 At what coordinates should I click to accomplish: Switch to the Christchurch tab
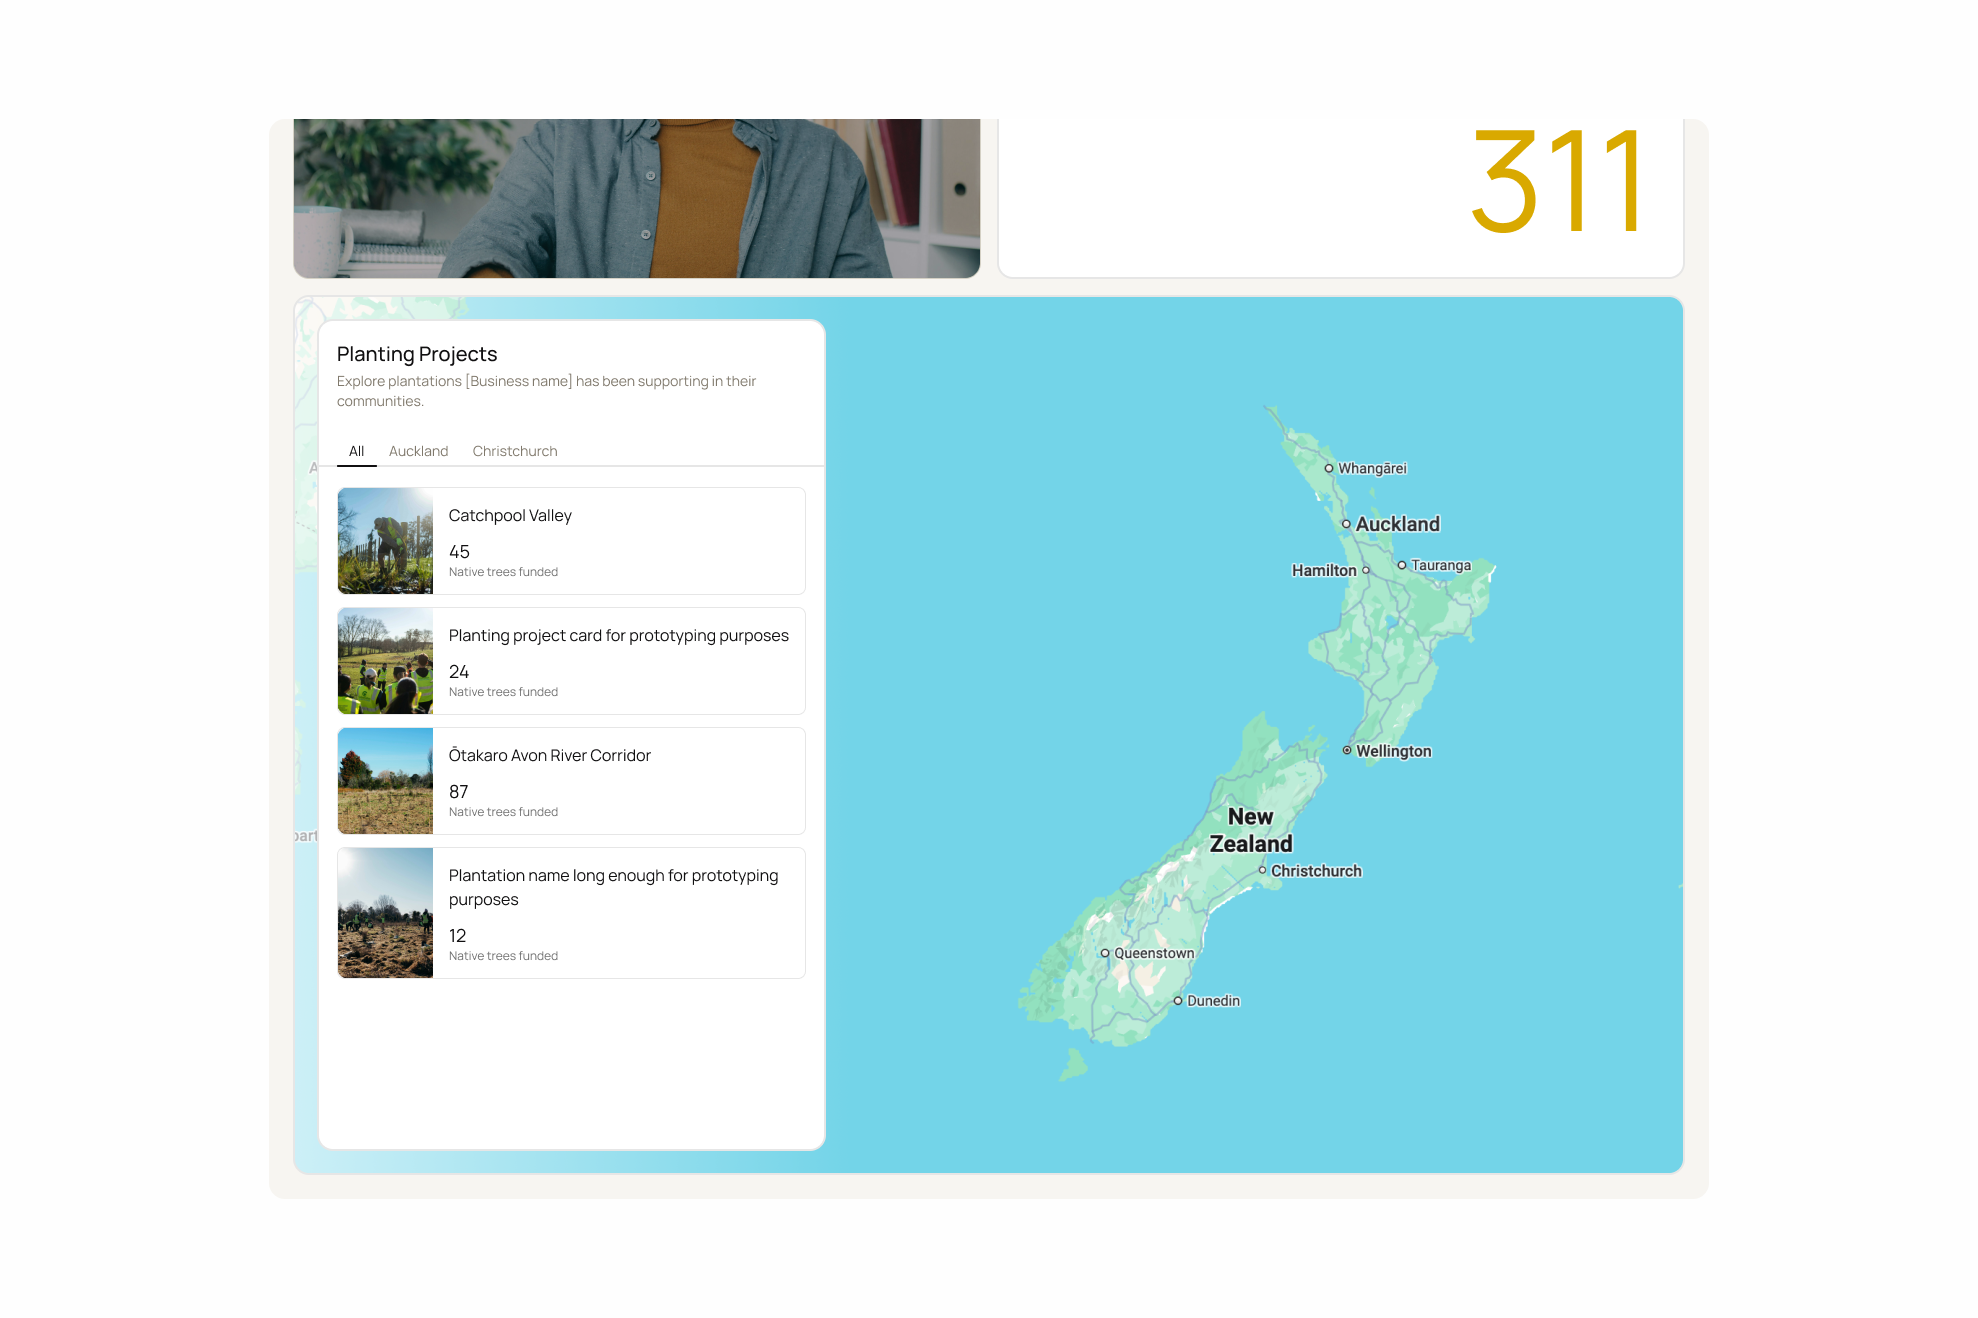coord(515,451)
